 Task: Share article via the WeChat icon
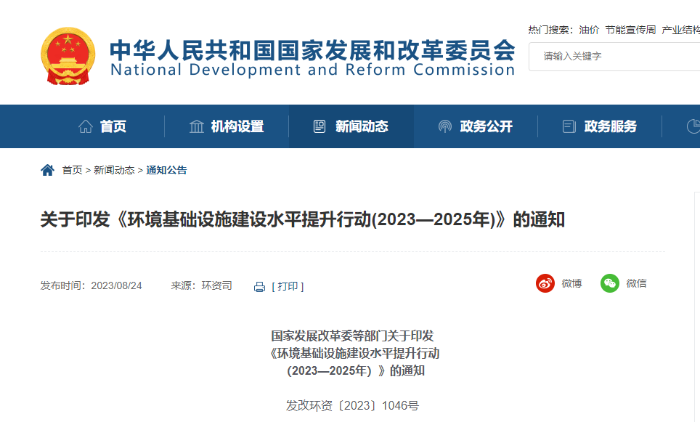[x=610, y=283]
